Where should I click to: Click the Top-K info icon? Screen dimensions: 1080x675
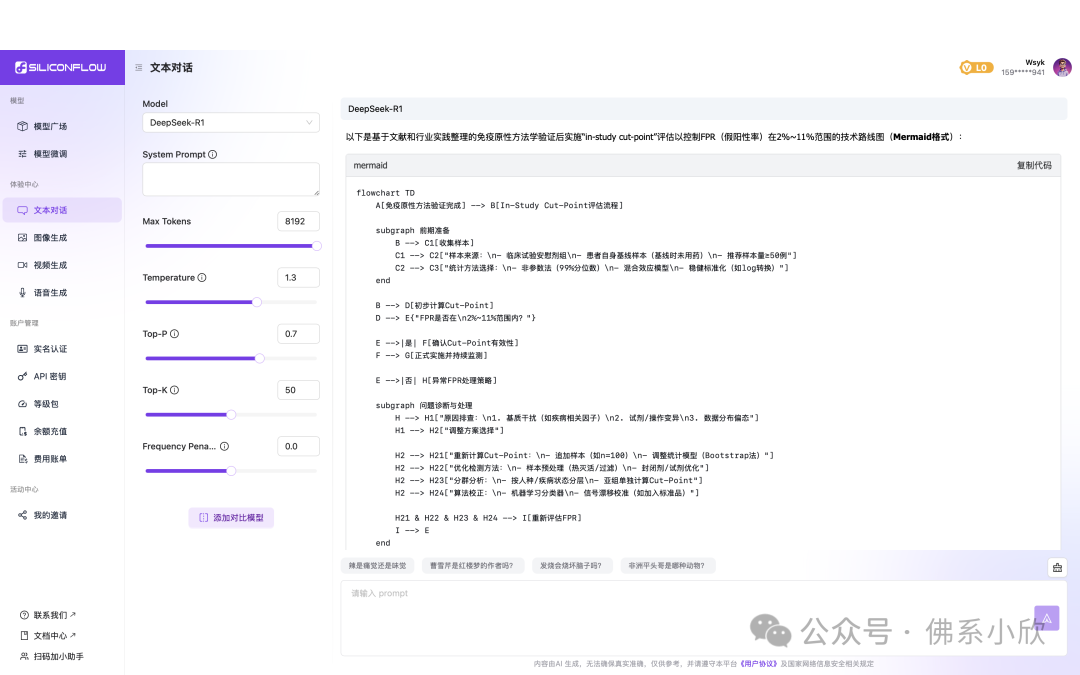(x=174, y=390)
